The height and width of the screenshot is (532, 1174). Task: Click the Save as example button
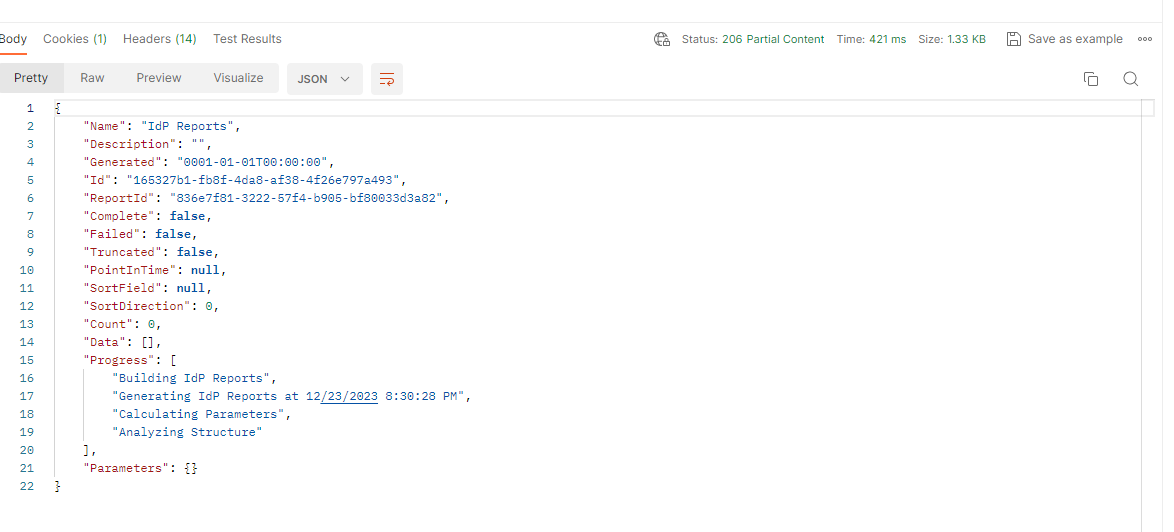[x=1075, y=39]
